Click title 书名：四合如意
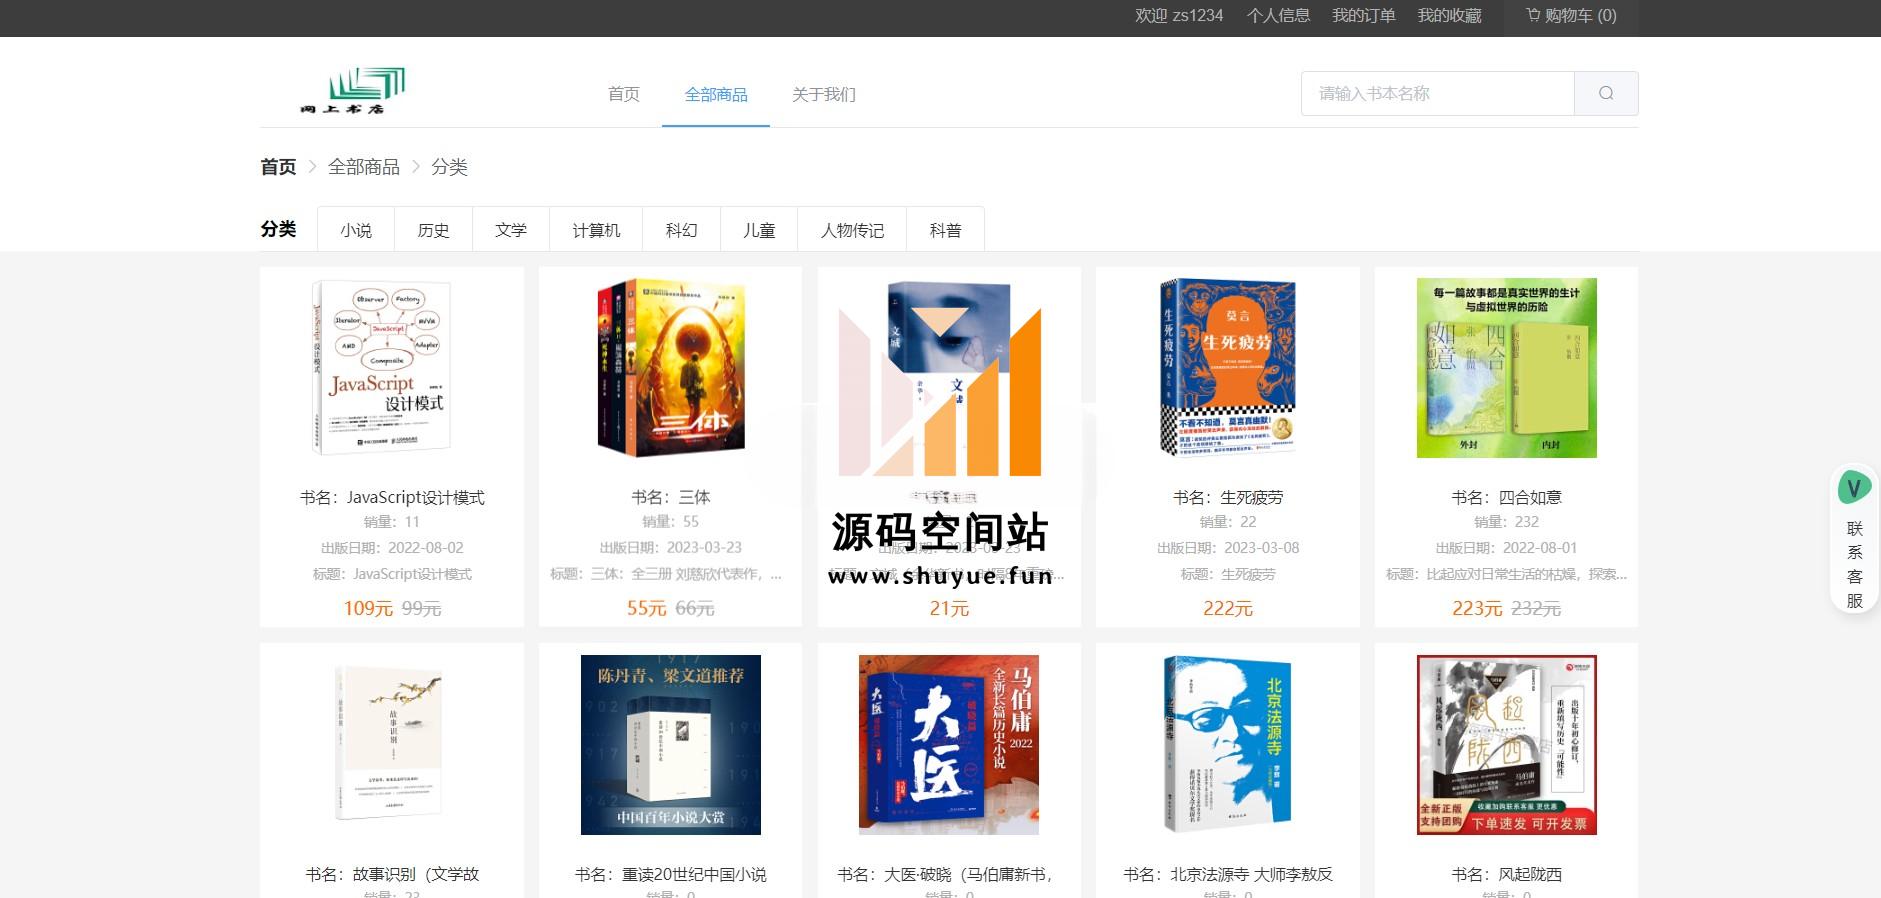The height and width of the screenshot is (898, 1881). tap(1507, 497)
